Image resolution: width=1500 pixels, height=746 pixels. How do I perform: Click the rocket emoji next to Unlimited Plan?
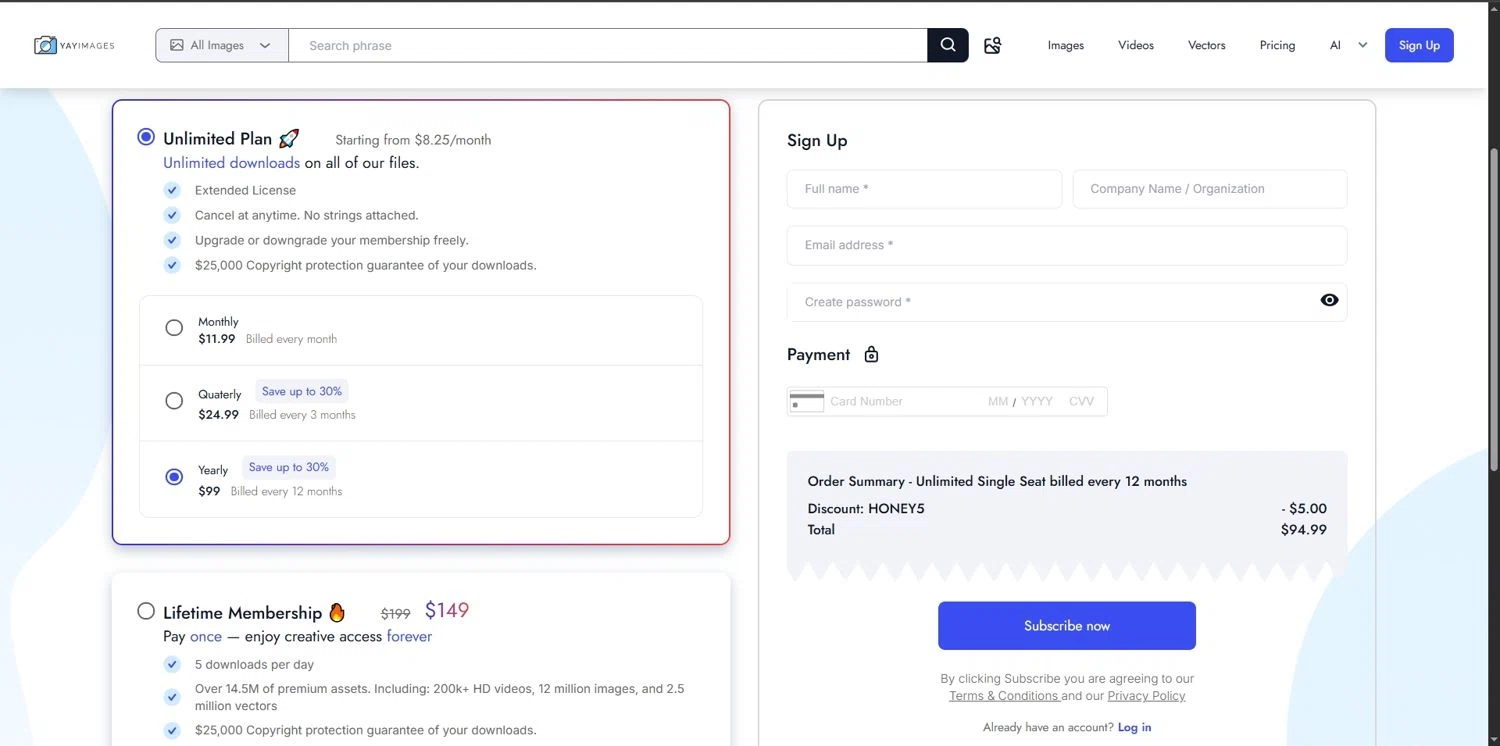(289, 138)
